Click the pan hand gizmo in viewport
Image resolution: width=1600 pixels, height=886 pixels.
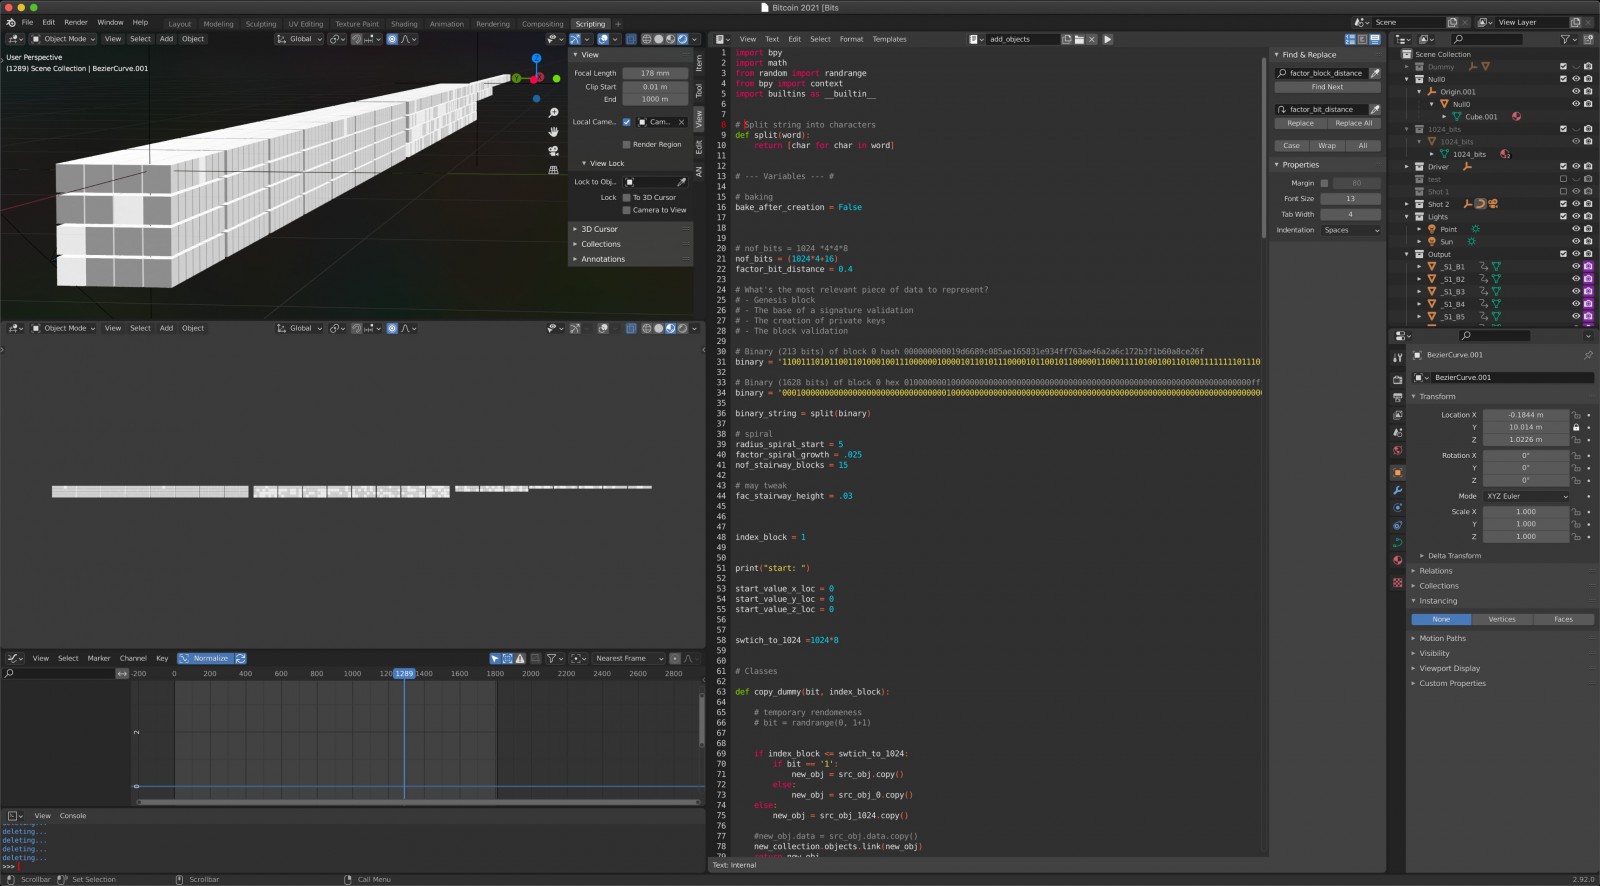click(x=553, y=132)
